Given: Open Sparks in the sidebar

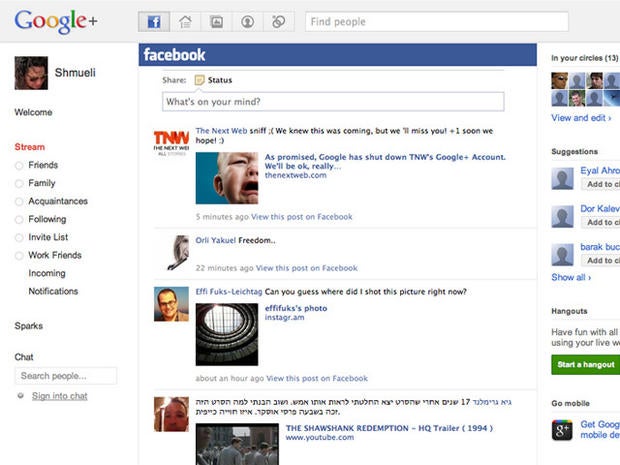Looking at the screenshot, I should click(x=28, y=326).
